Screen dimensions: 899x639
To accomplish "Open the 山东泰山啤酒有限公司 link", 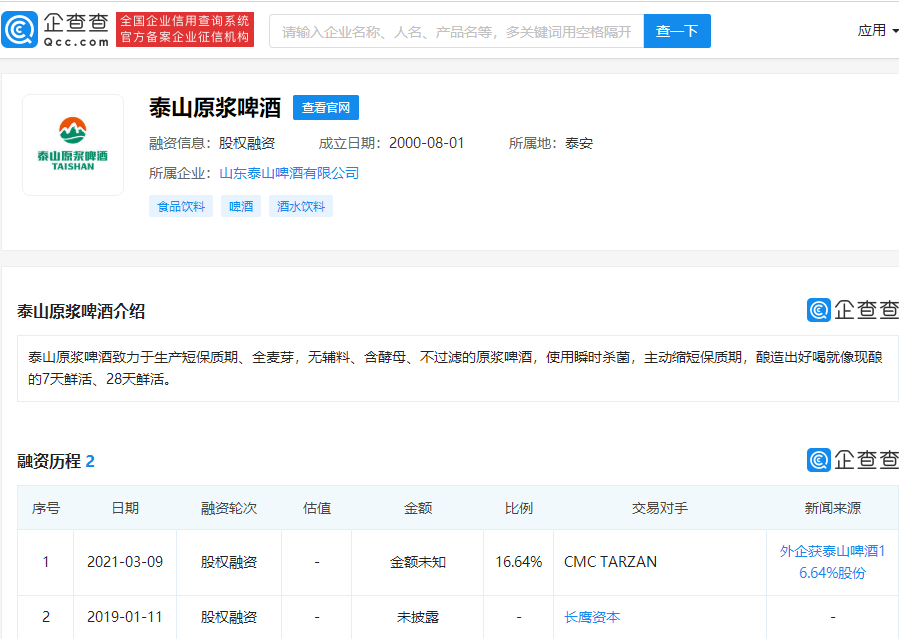I will click(x=289, y=173).
